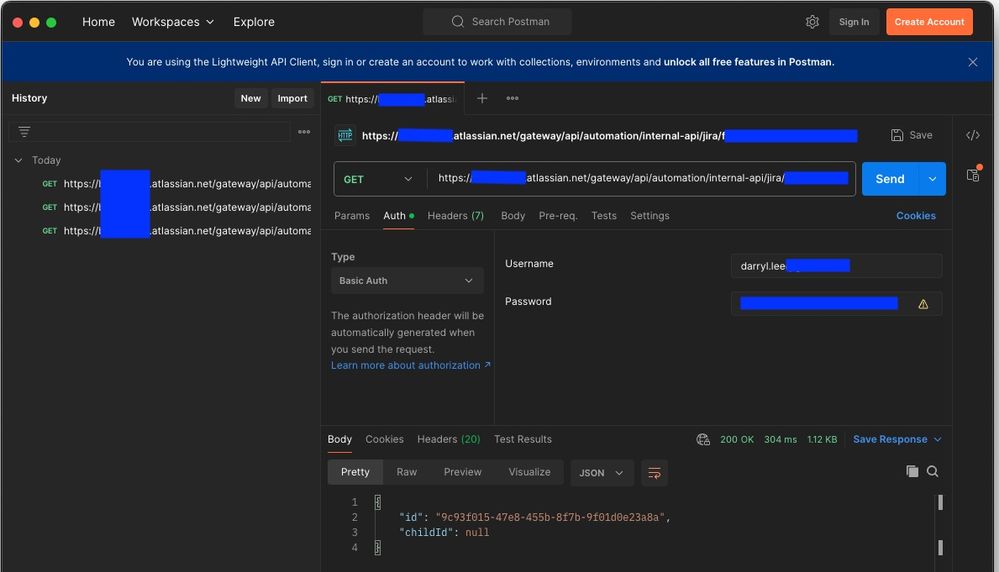Focus the Search Postman field
Image resolution: width=999 pixels, height=572 pixels.
click(x=498, y=22)
